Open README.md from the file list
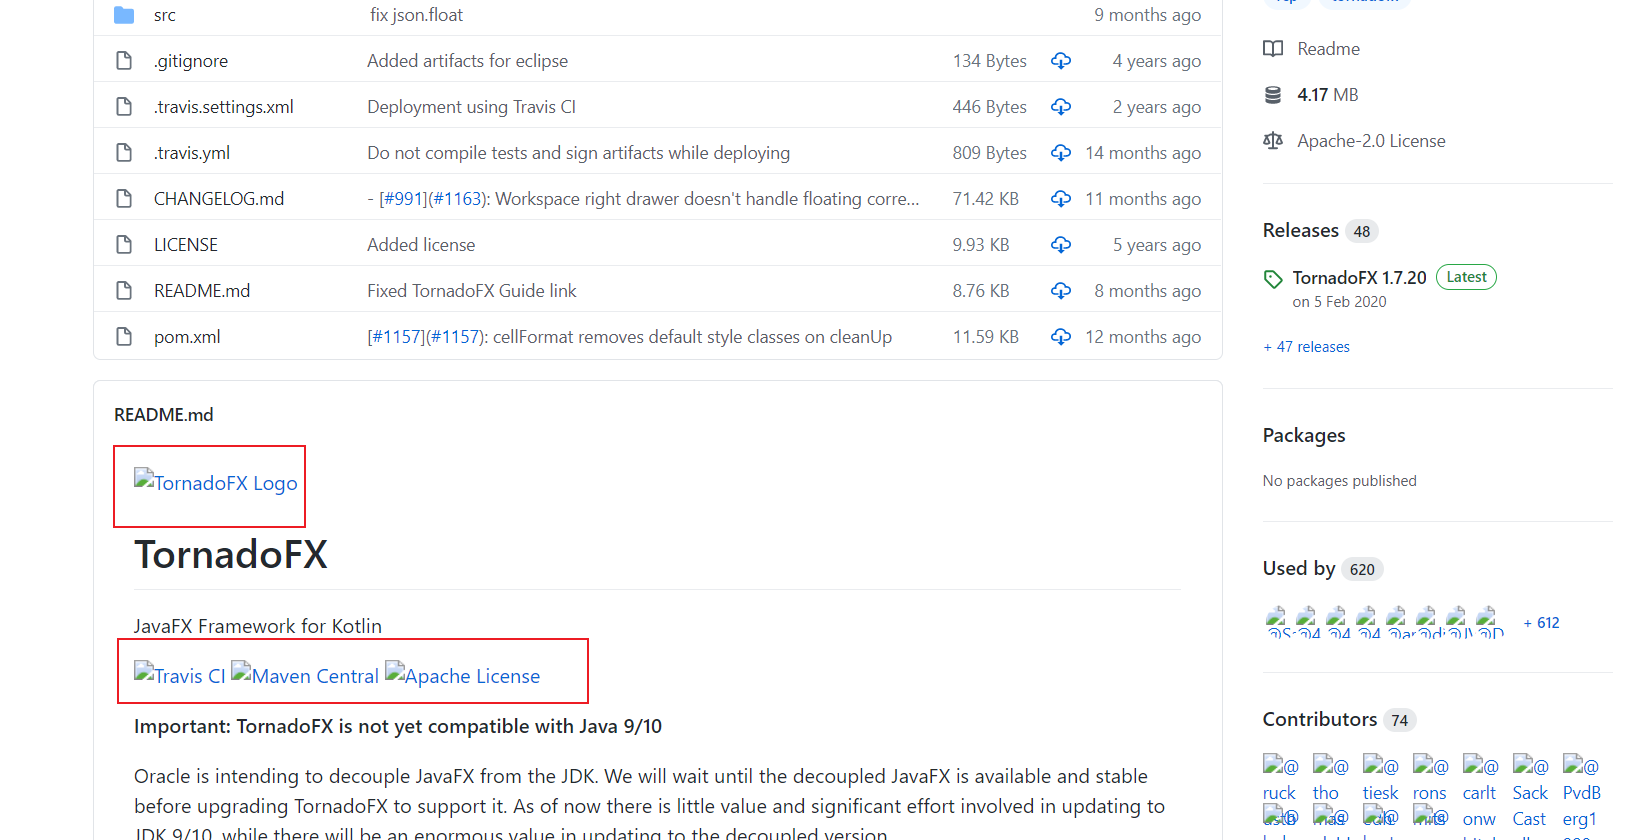1632x840 pixels. tap(202, 291)
